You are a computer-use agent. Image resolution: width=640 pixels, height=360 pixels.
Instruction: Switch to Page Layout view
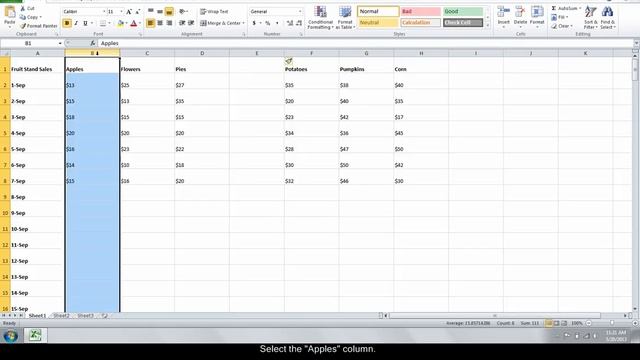point(556,323)
